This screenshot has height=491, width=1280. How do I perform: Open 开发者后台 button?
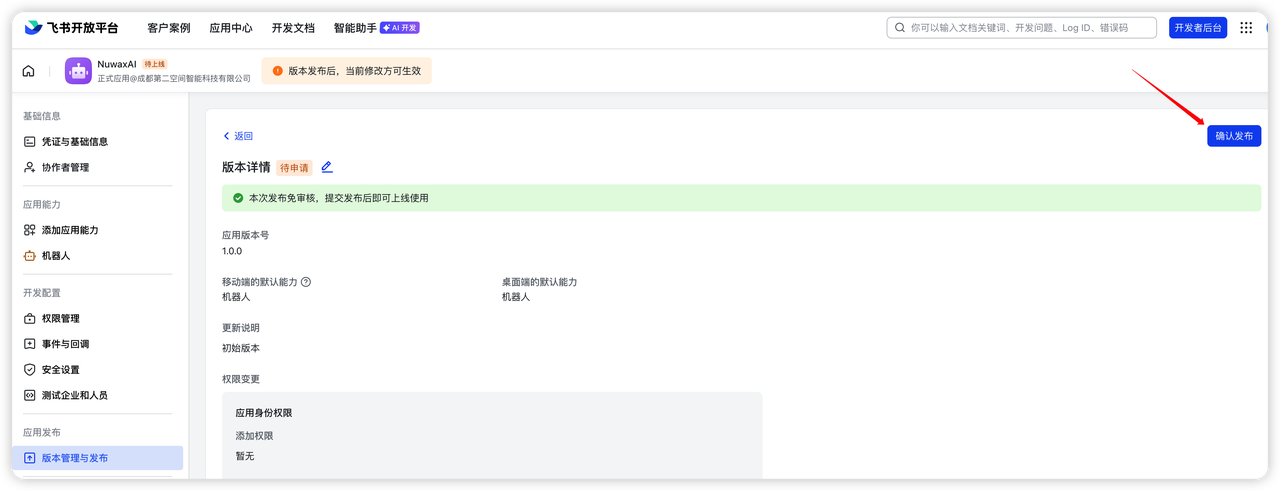point(1198,28)
